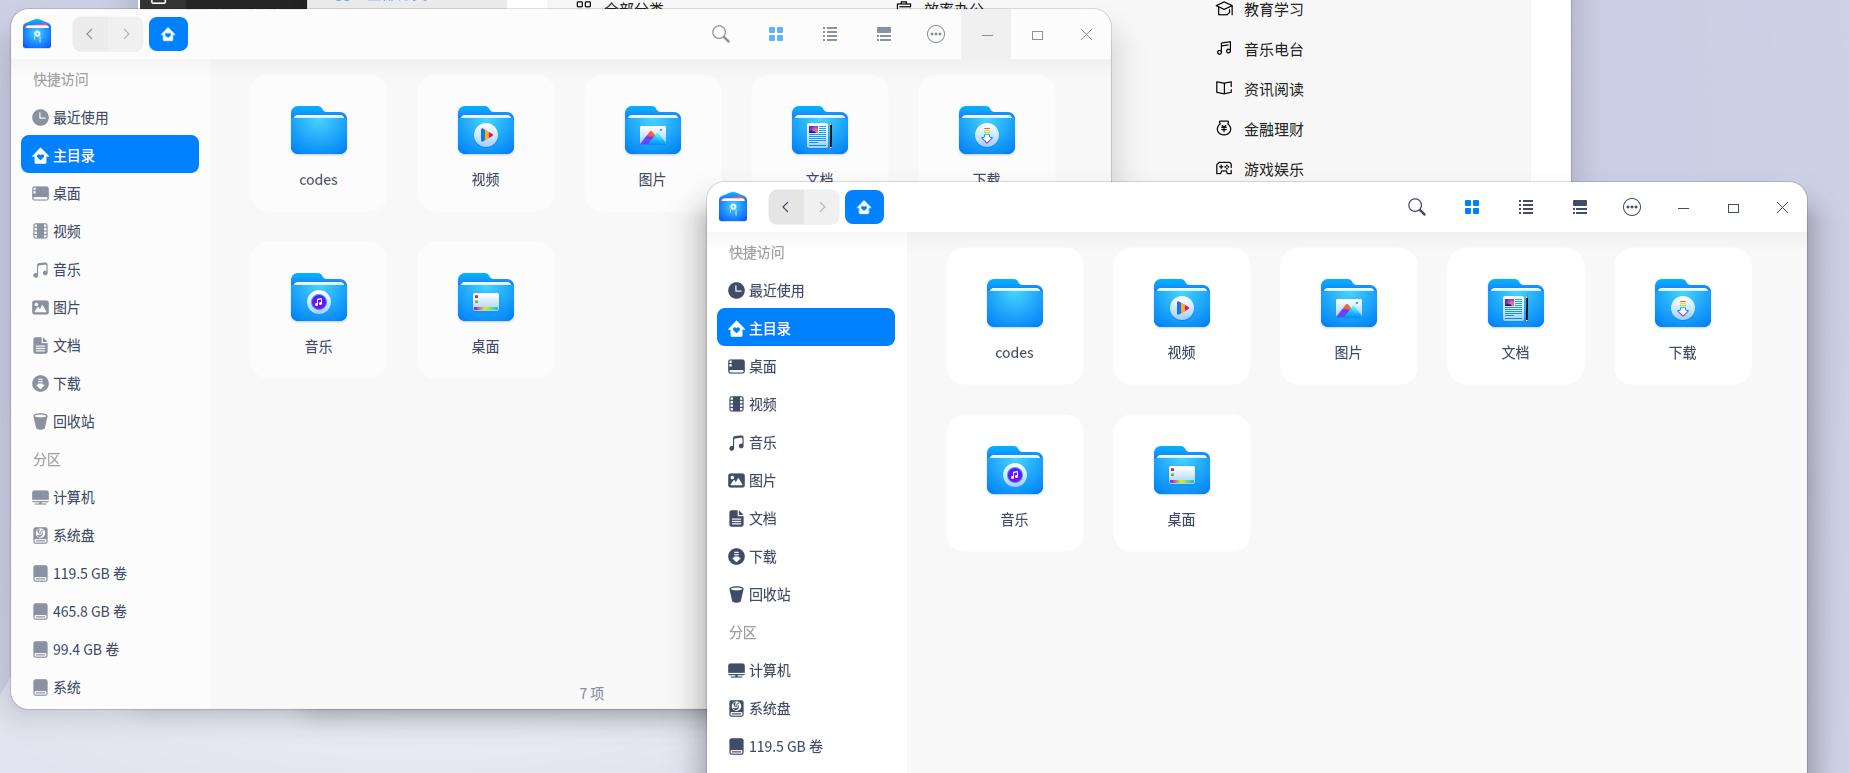Viewport: 1849px width, 773px height.
Task: Open the 音乐 folder in front window
Action: coord(1014,483)
